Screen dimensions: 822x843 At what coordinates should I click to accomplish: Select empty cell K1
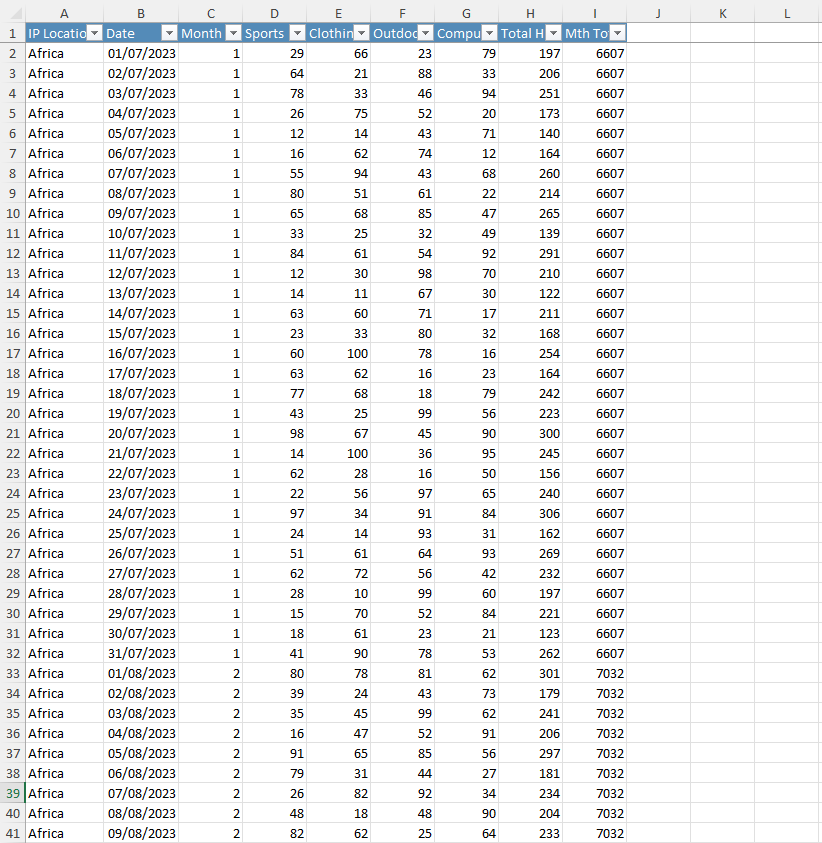pyautogui.click(x=722, y=33)
